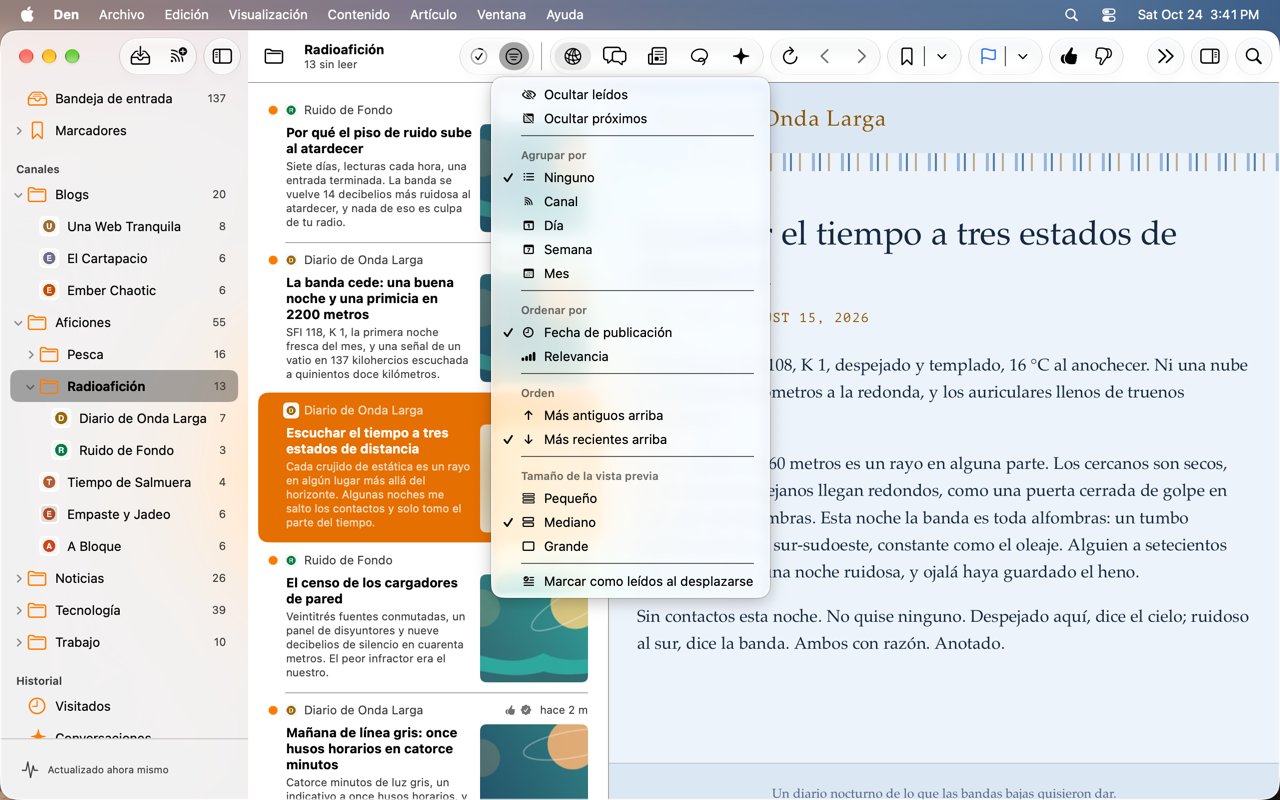Collapse the Blogs folder

coord(19,195)
